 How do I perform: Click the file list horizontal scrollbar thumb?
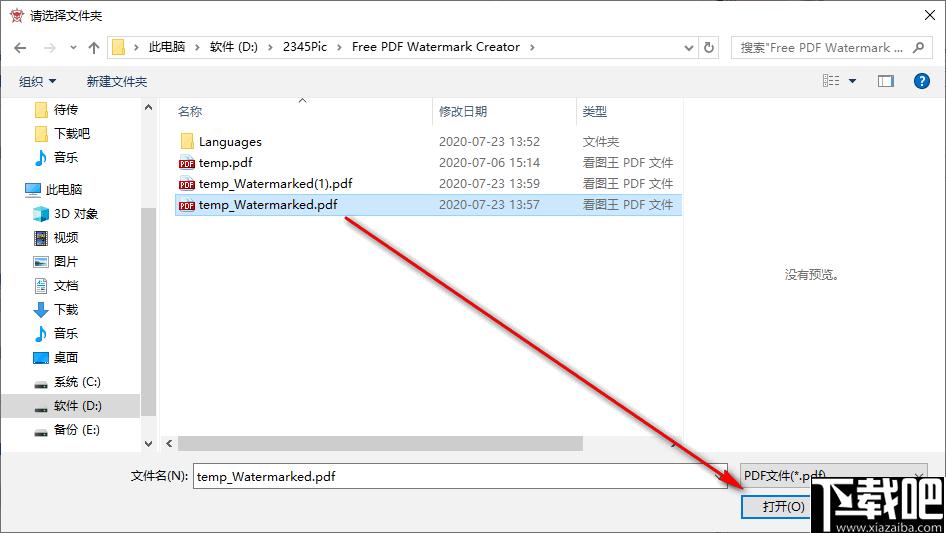[380, 444]
